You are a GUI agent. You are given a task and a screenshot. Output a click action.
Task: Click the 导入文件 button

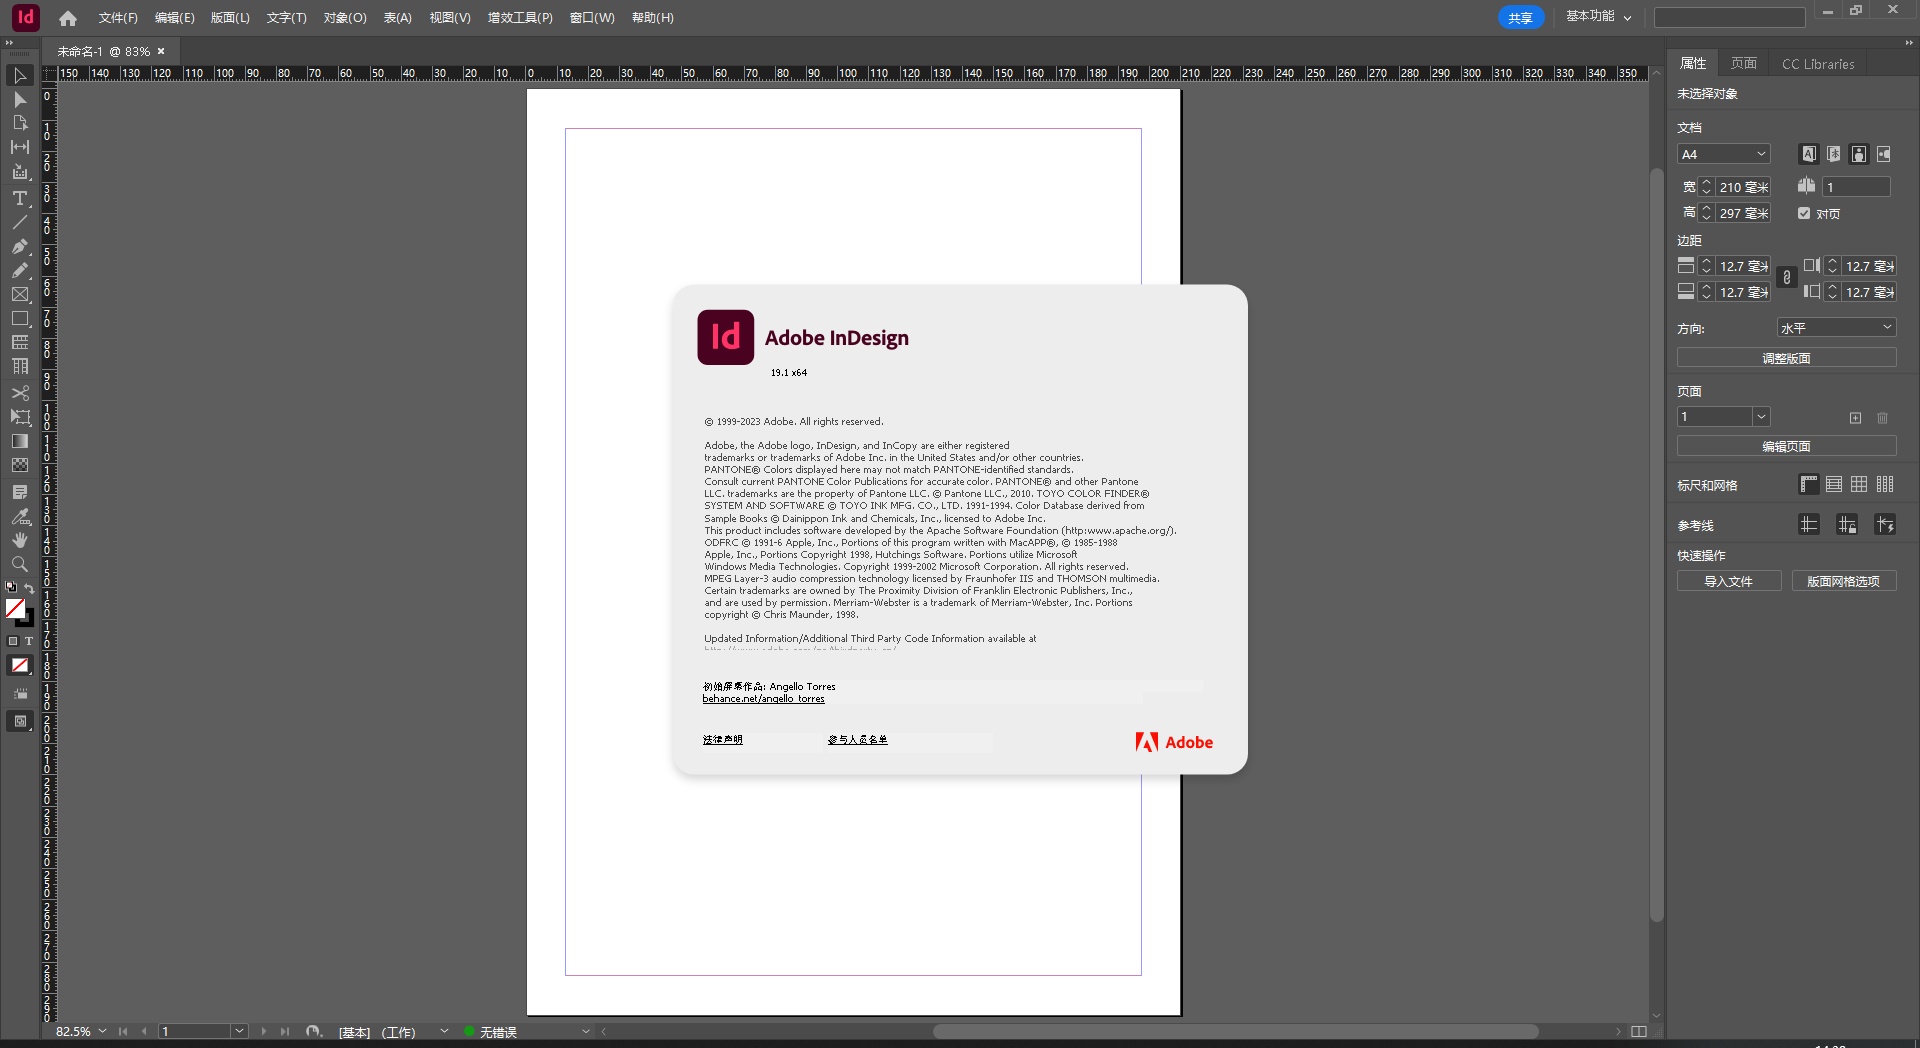click(1729, 581)
